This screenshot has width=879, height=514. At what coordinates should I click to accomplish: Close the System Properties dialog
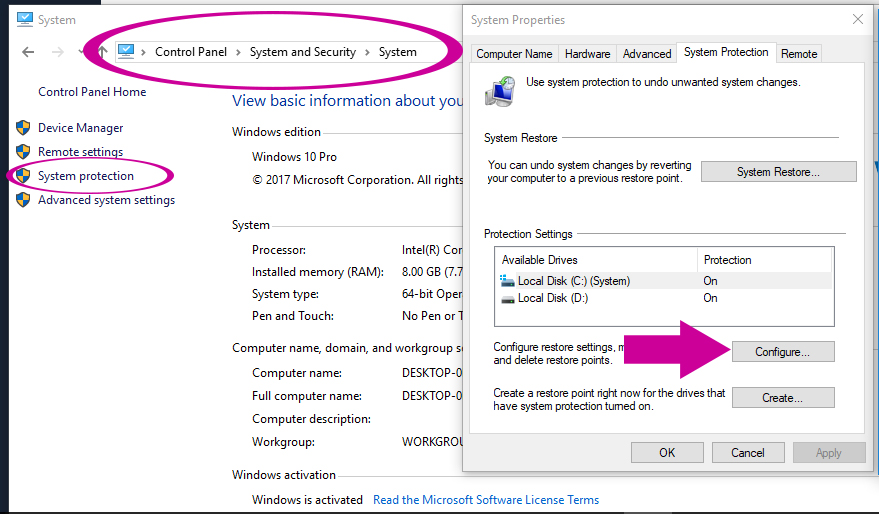[858, 20]
